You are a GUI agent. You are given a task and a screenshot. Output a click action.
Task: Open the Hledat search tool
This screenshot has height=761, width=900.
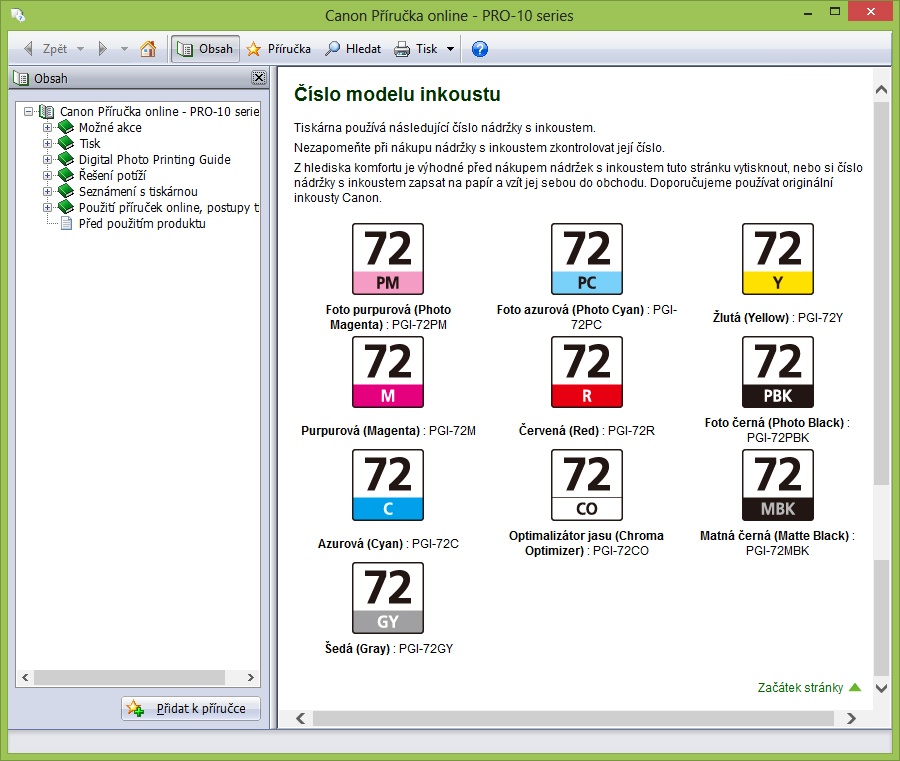pyautogui.click(x=353, y=49)
